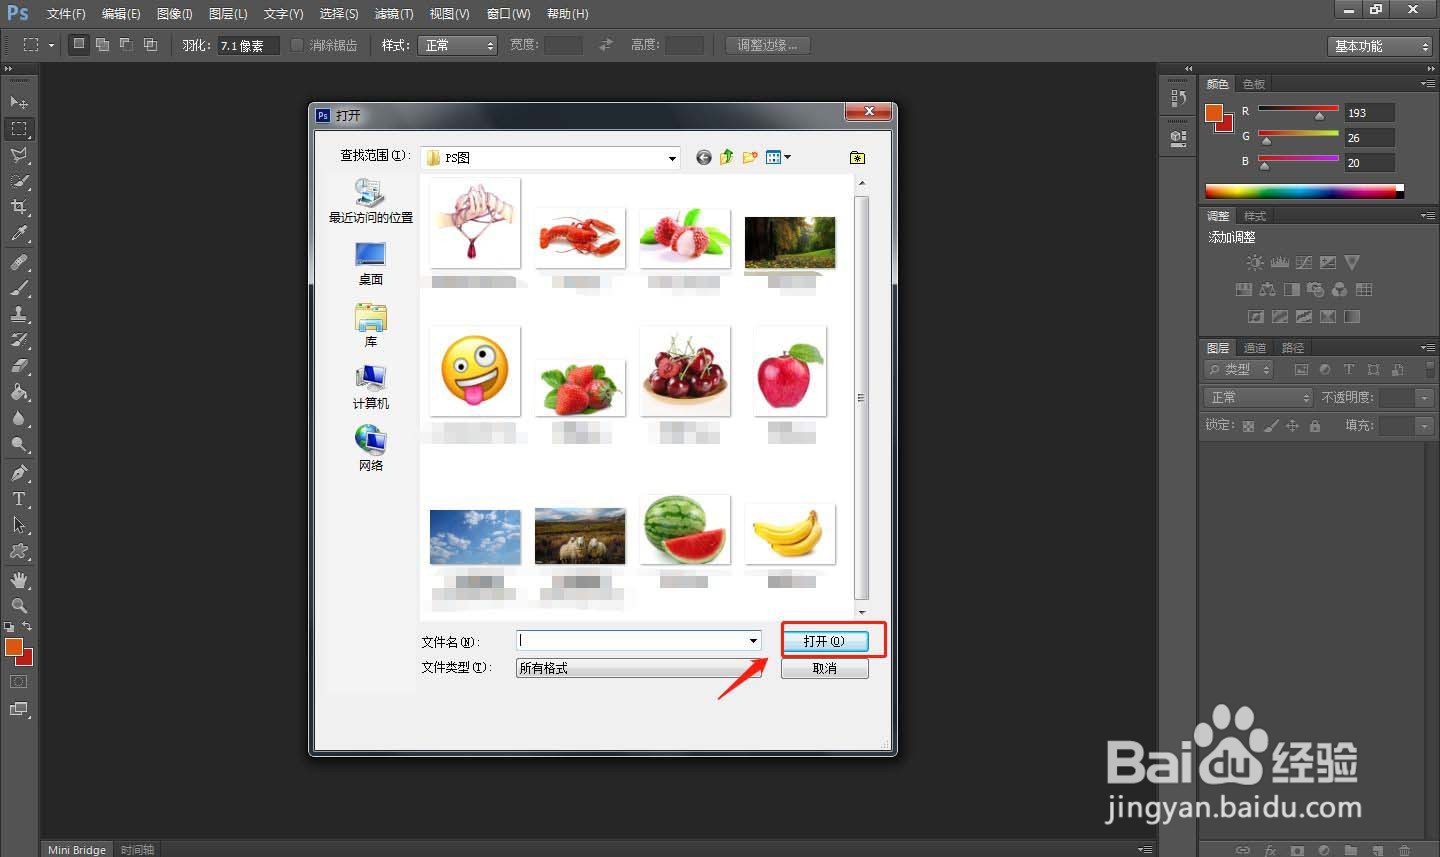1440x857 pixels.
Task: Select the Quick Selection tool
Action: 19,181
